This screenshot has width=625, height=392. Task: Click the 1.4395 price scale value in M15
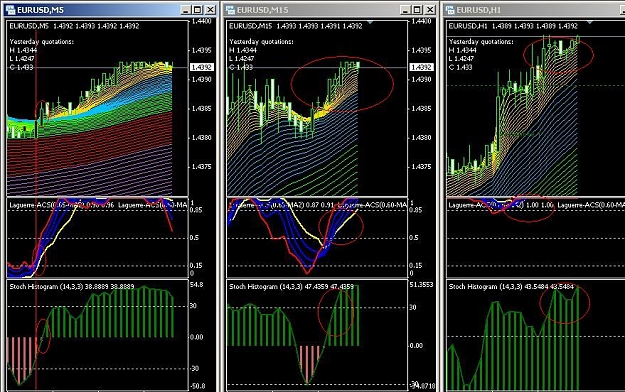tap(421, 50)
